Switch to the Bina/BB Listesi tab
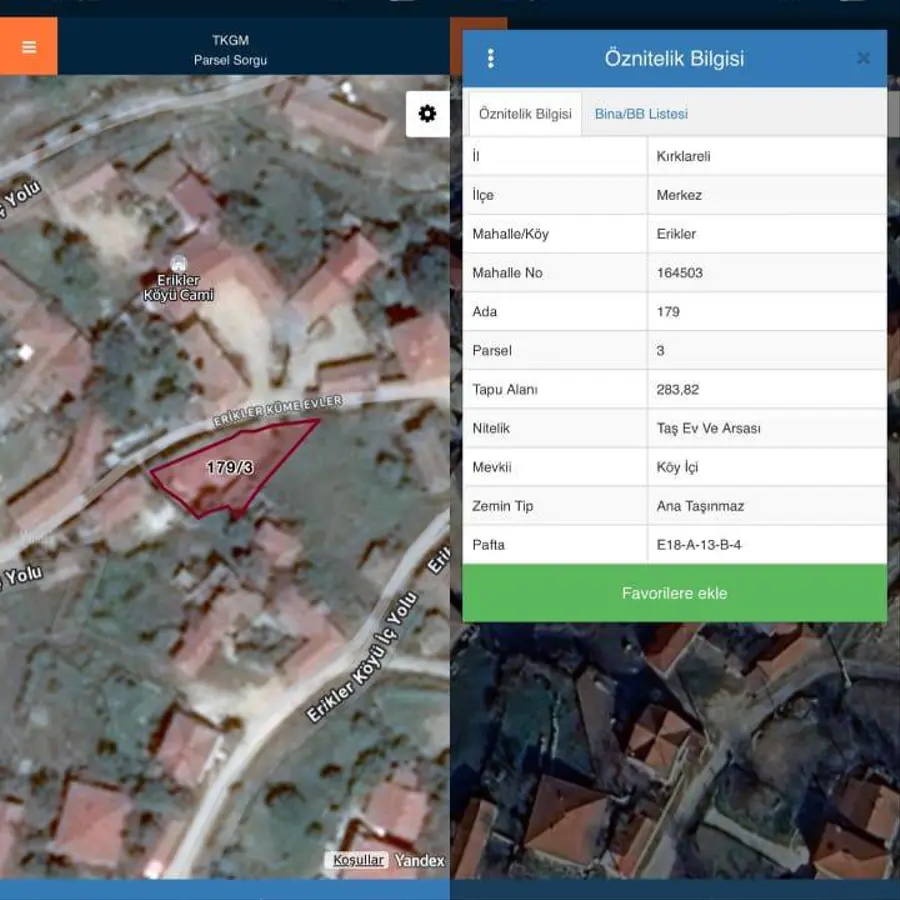Image resolution: width=900 pixels, height=900 pixels. 641,114
